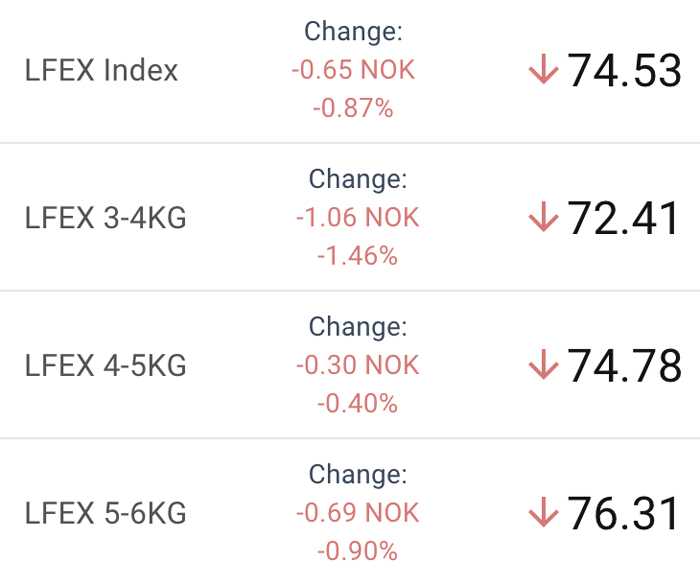Select the LFEX 4-5KG label

tap(105, 365)
